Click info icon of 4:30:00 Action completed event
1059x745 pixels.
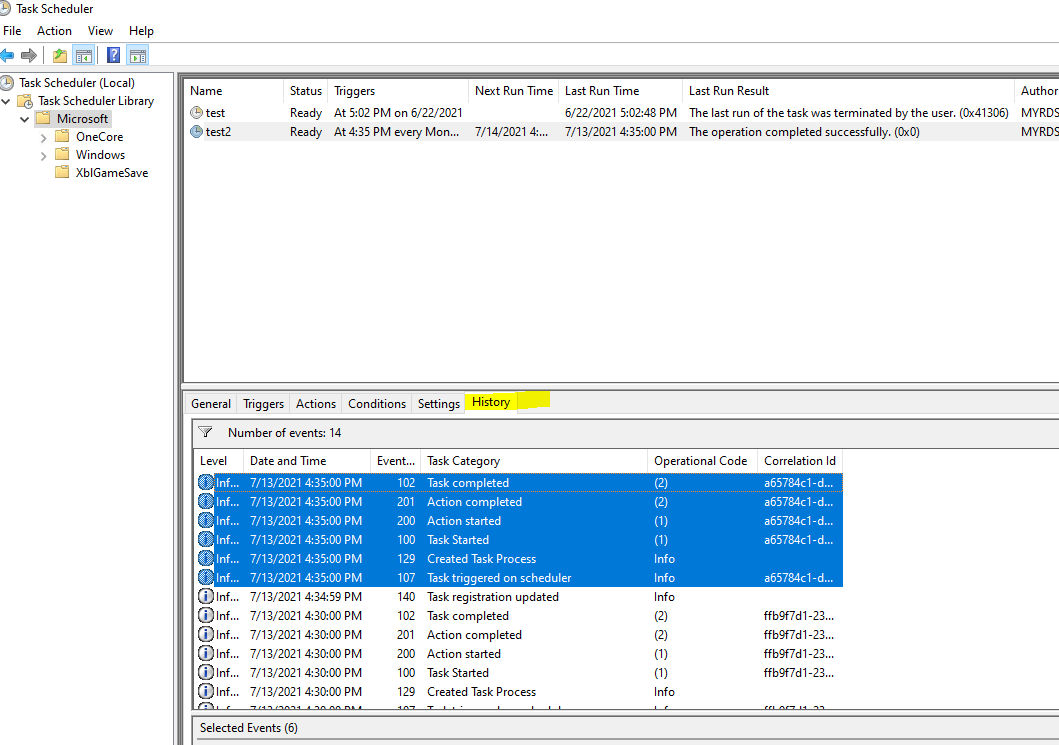coord(205,634)
